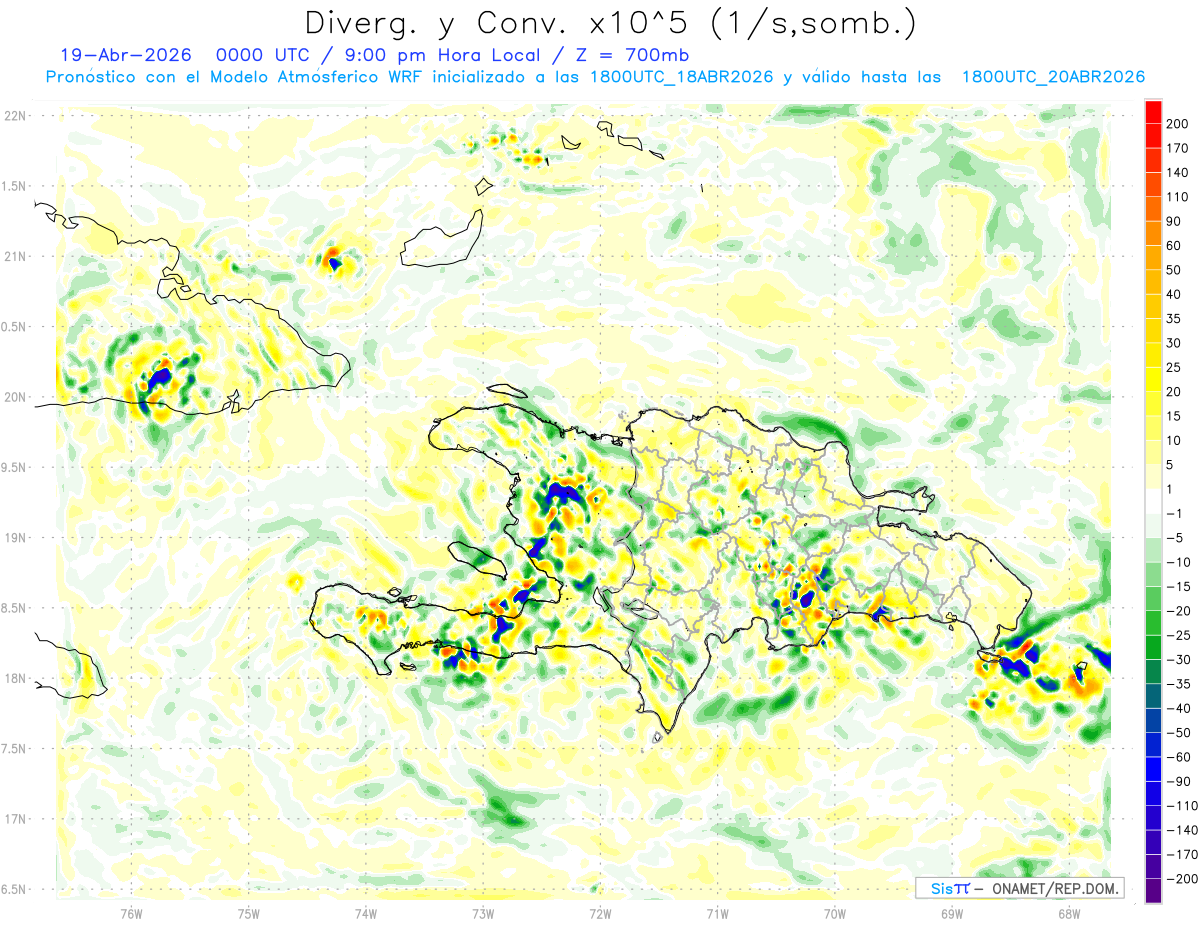The image size is (1200, 927).
Task: Click the colorbar label 50
Action: [1175, 269]
